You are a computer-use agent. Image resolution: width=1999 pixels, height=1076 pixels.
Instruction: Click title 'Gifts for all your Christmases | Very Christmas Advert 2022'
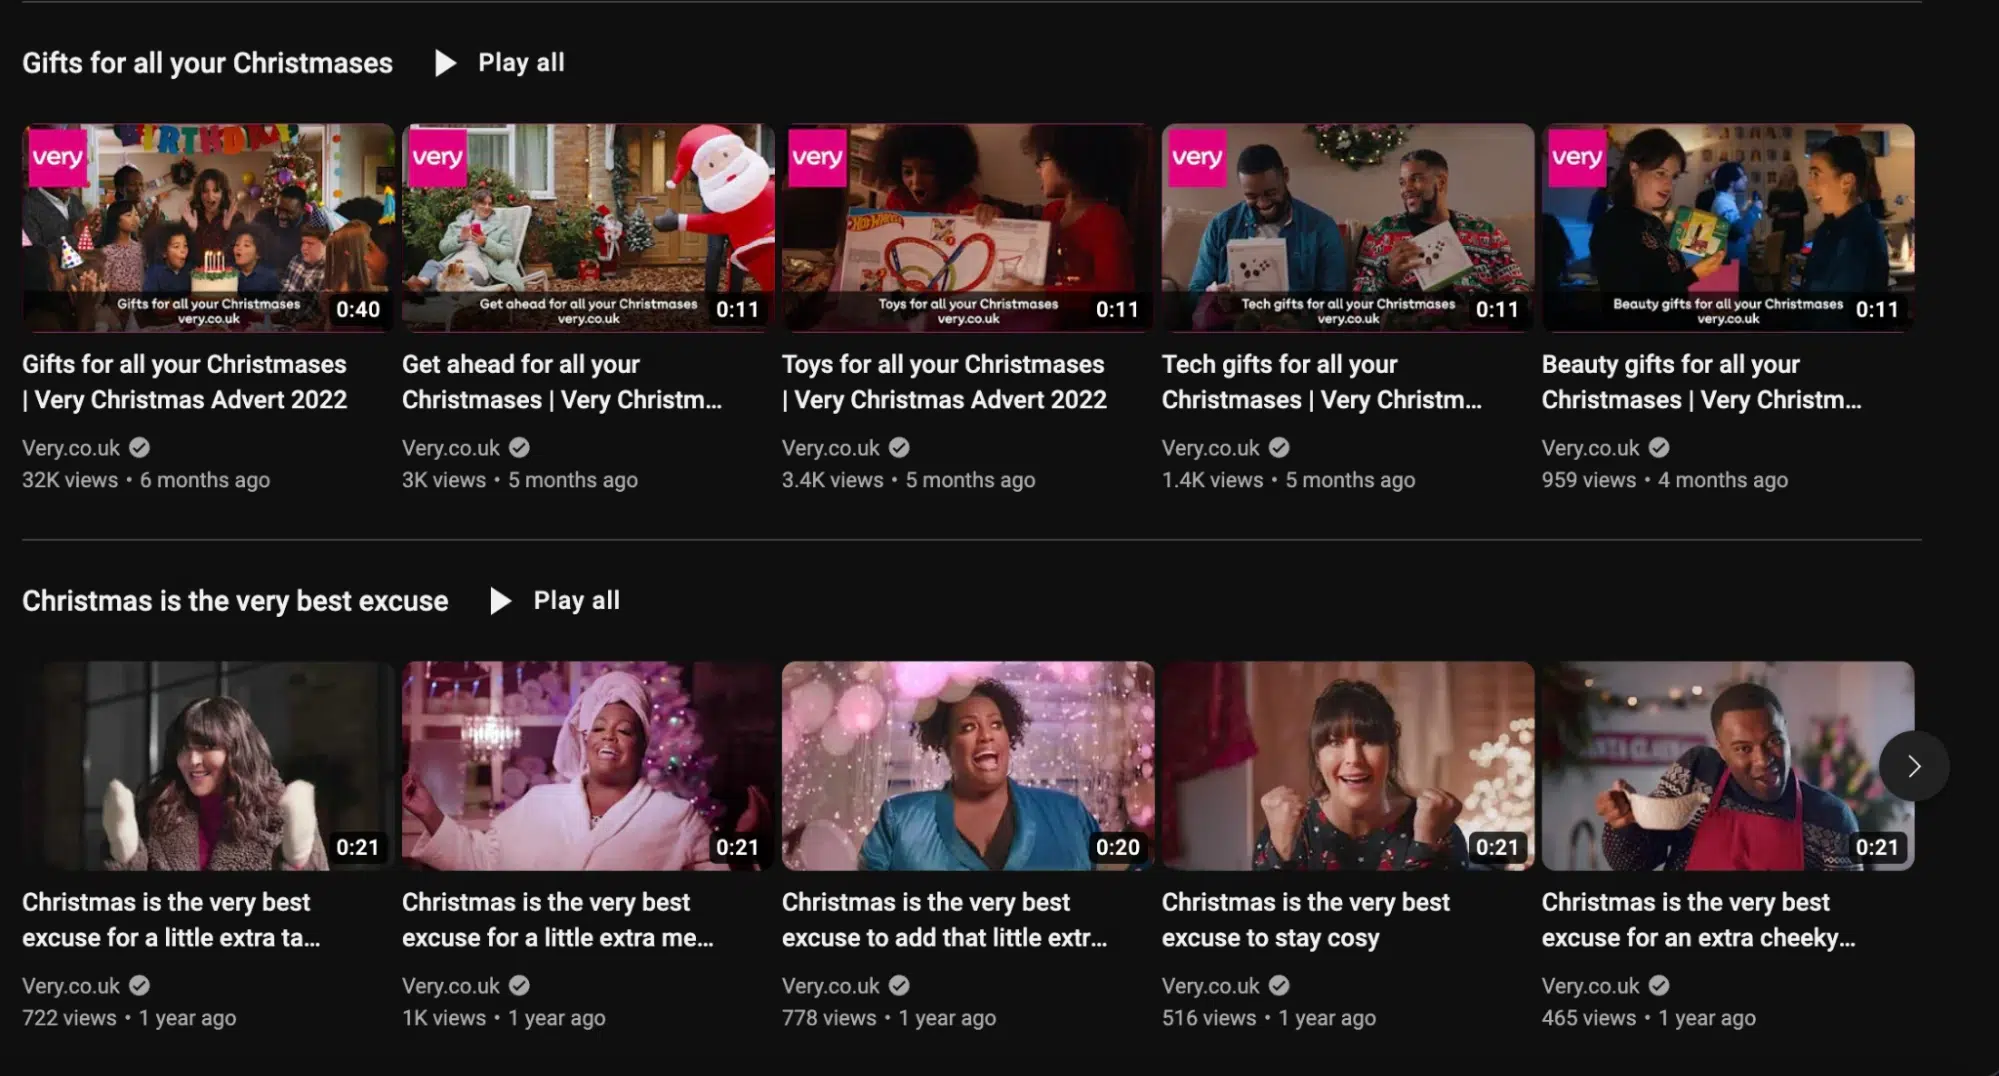tap(185, 382)
